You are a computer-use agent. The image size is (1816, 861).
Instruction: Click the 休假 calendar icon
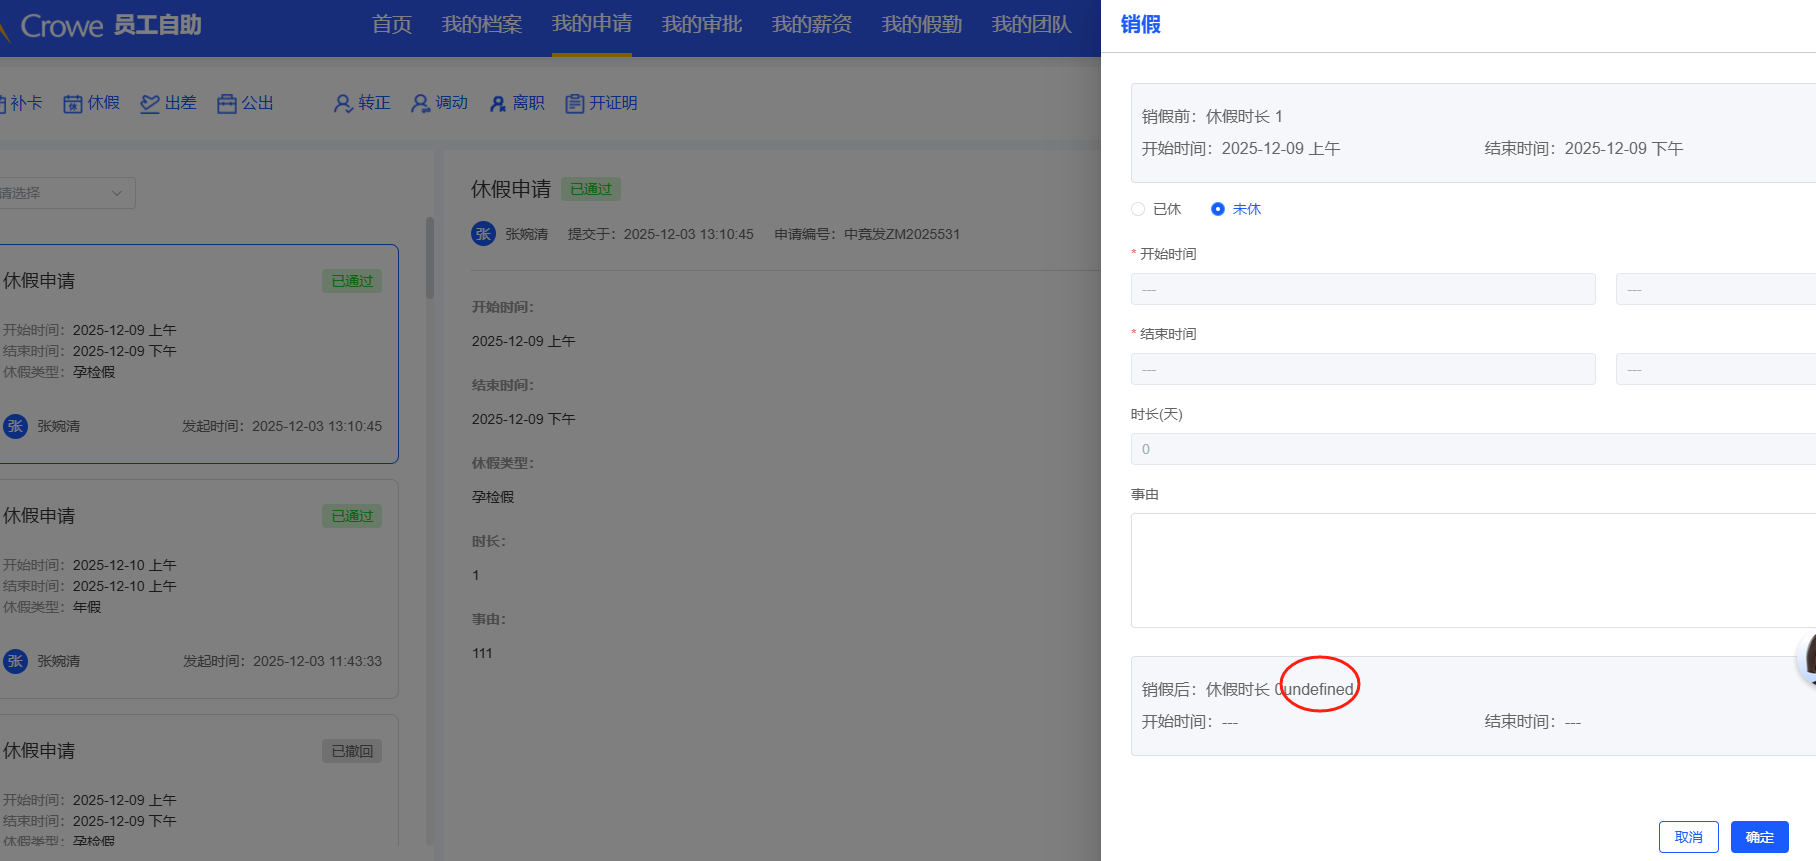click(x=73, y=103)
